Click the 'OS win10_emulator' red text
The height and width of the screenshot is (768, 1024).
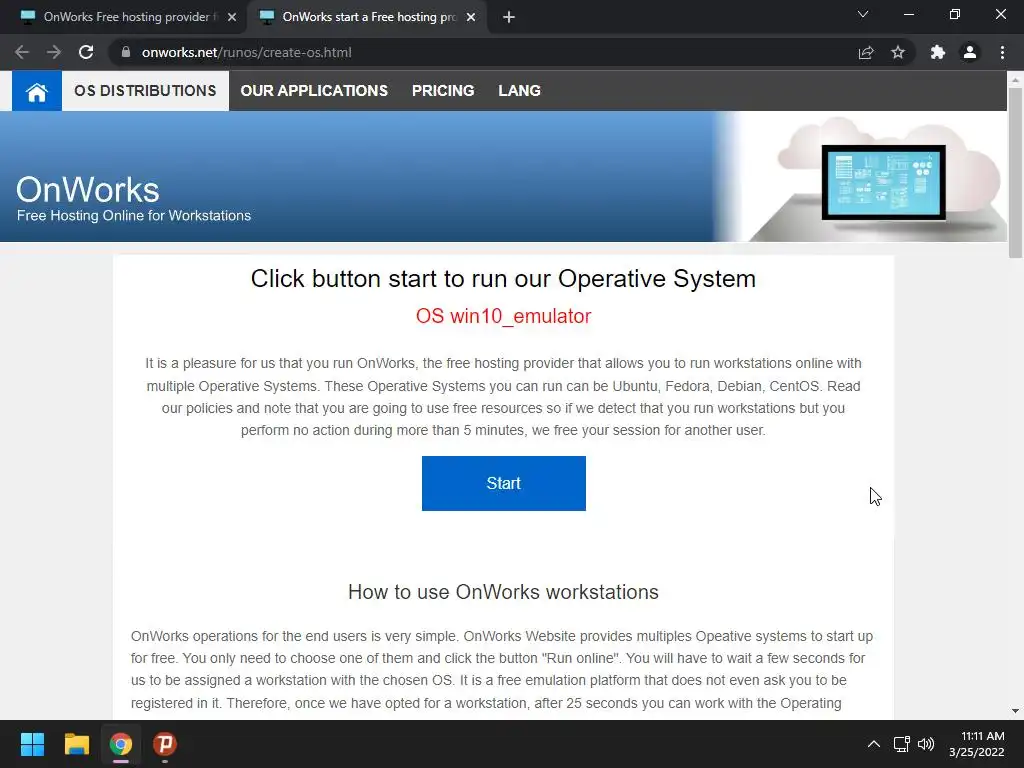coord(504,316)
